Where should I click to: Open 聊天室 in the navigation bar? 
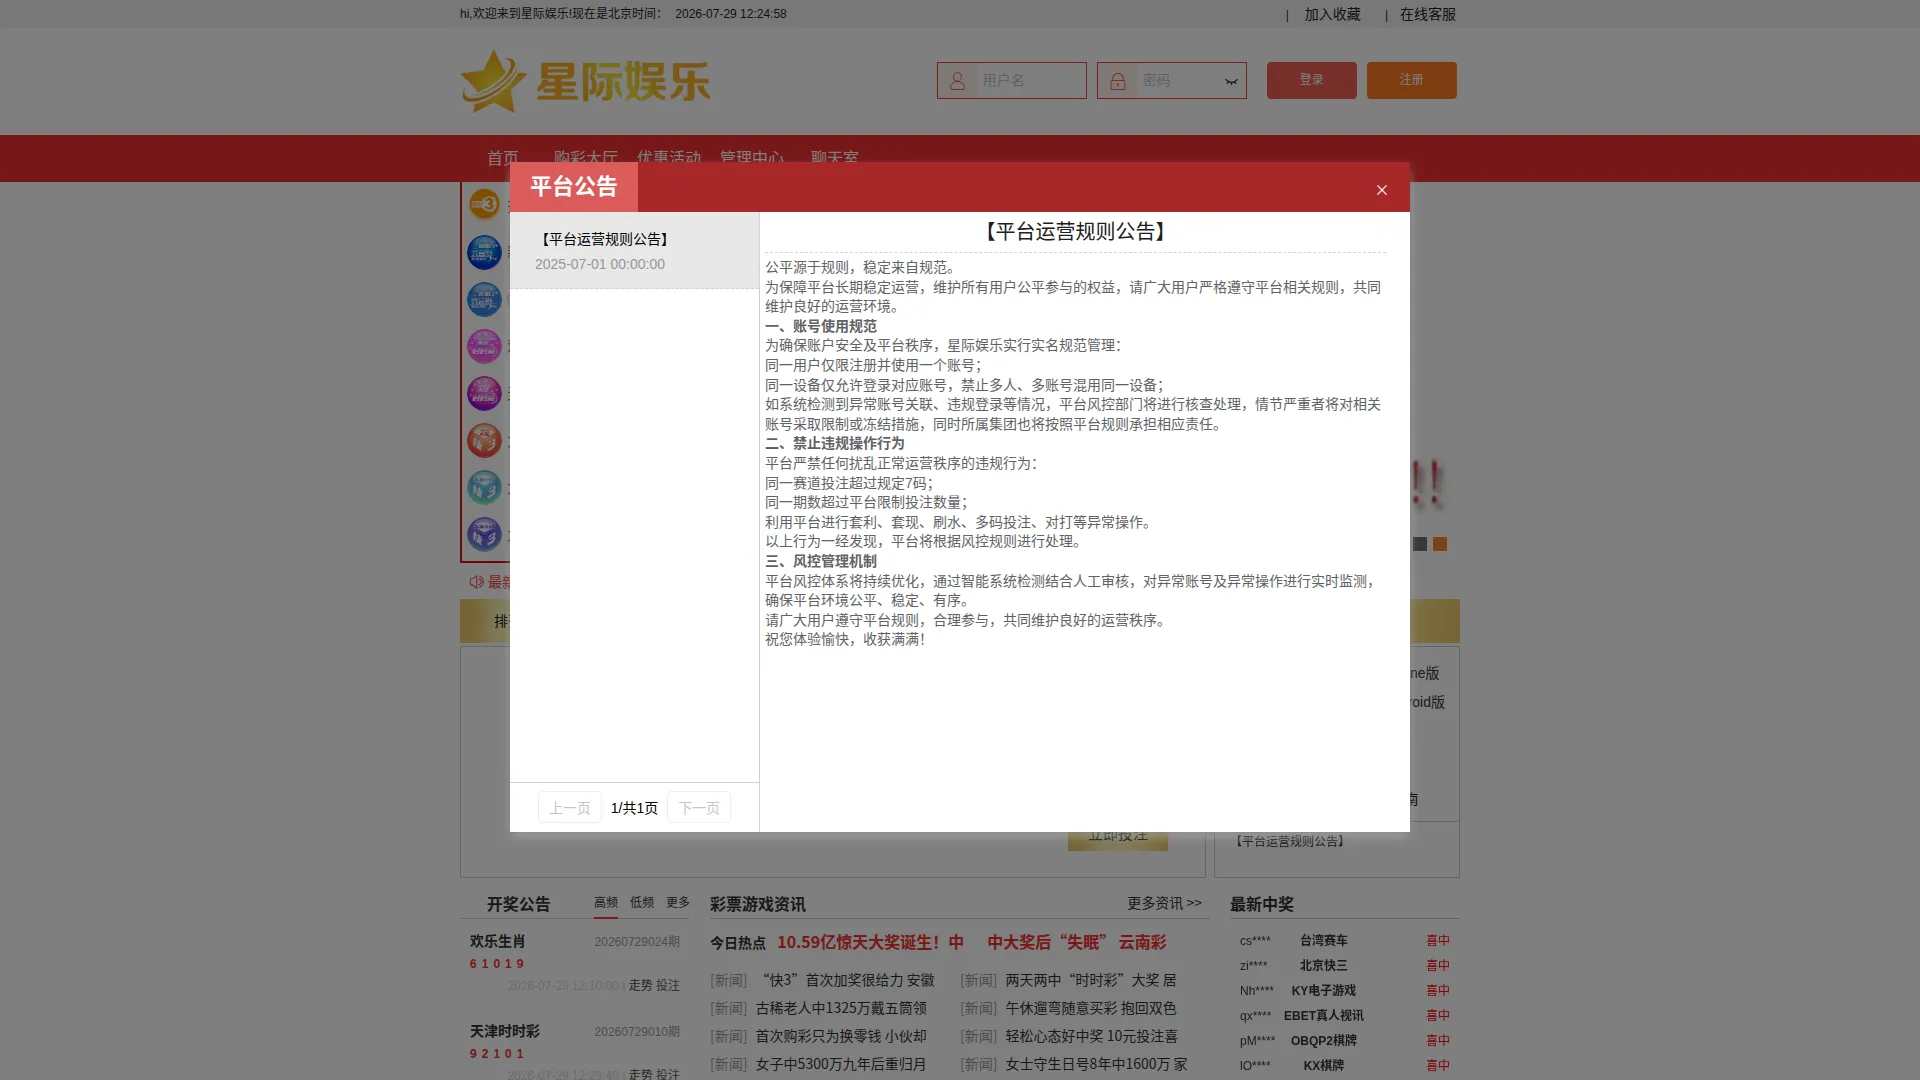pos(835,157)
